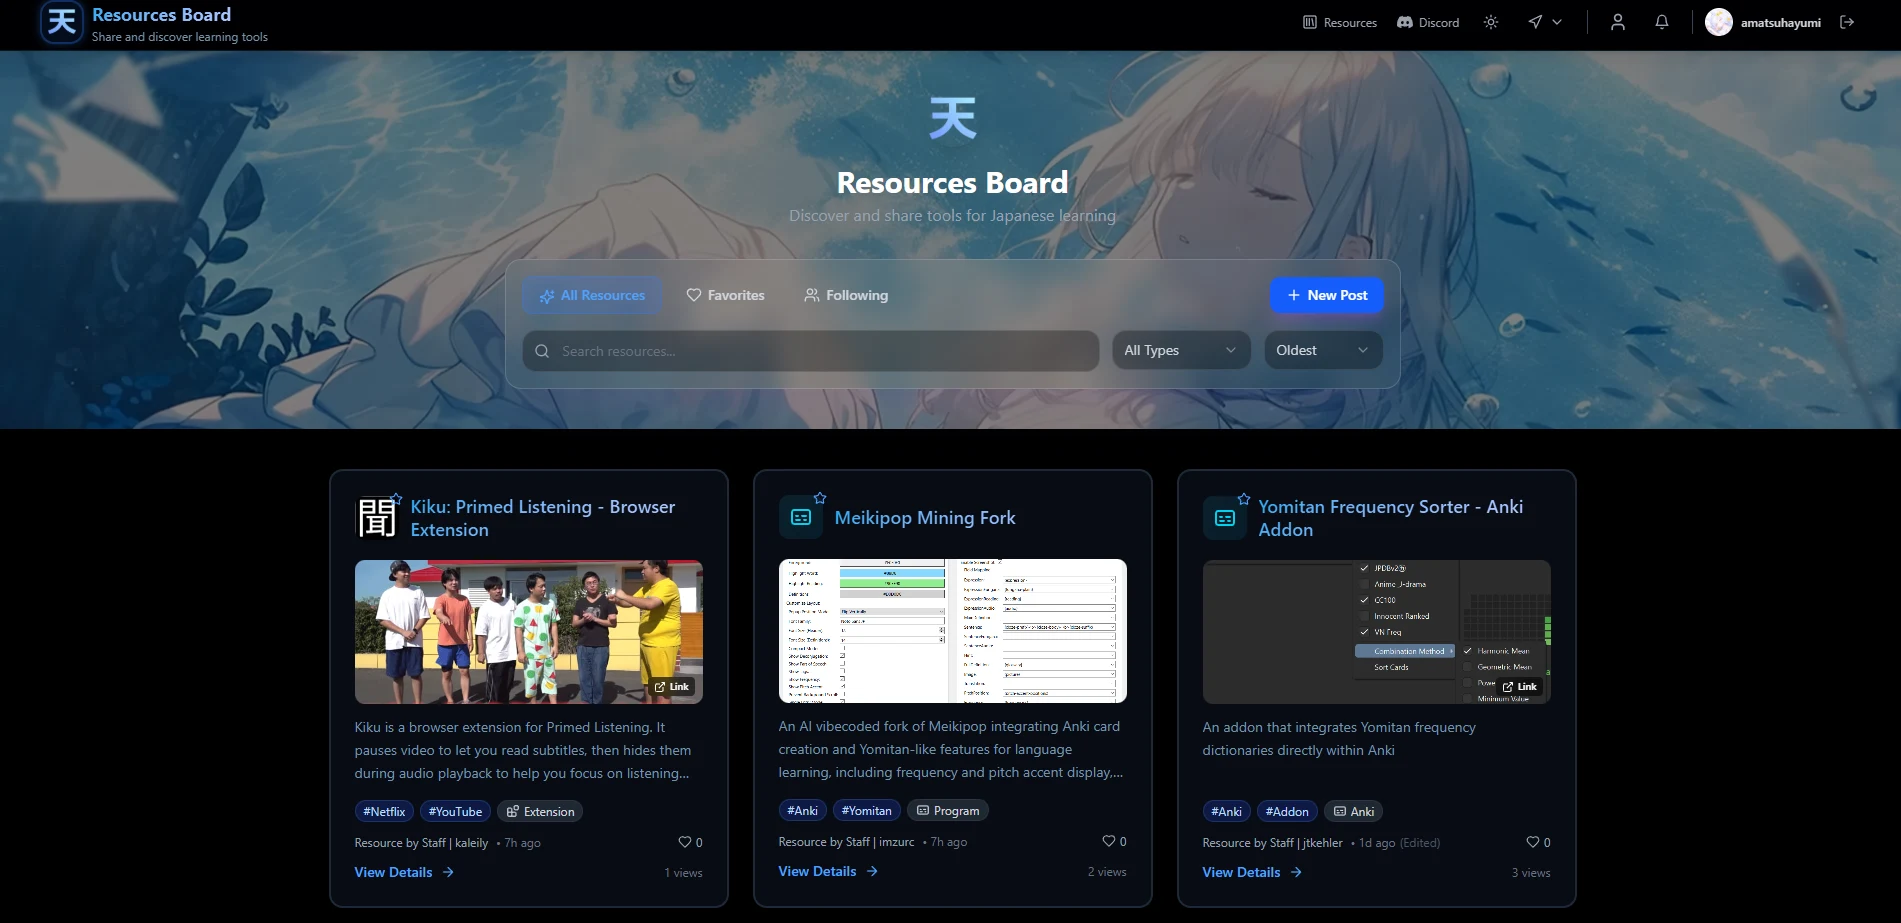Click the amatsuhayumi avatar
Viewport: 1901px width, 923px height.
(1719, 22)
